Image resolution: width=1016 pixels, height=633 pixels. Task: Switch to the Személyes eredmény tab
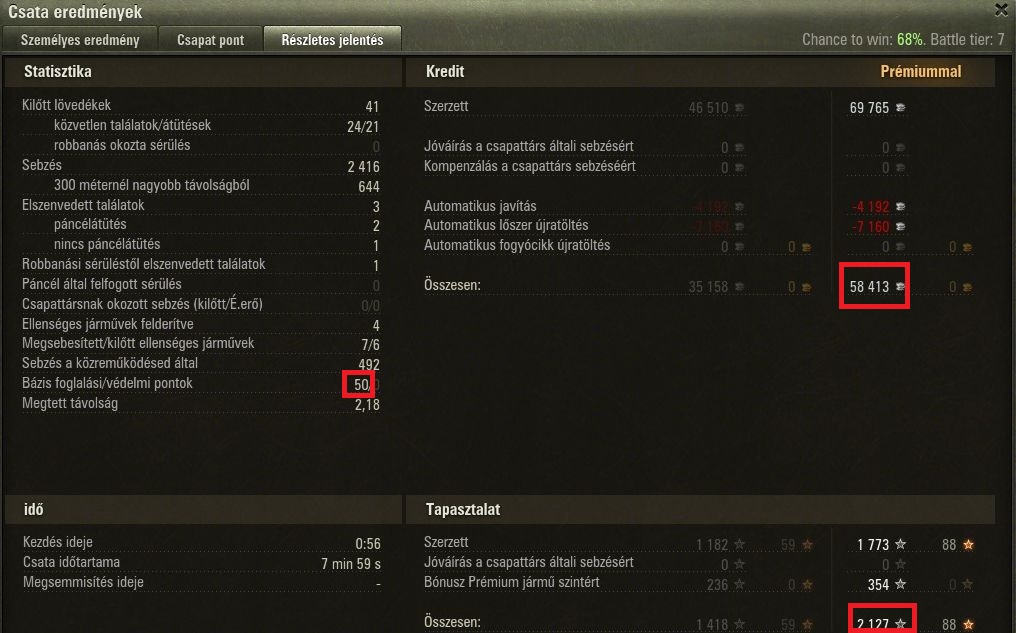80,40
